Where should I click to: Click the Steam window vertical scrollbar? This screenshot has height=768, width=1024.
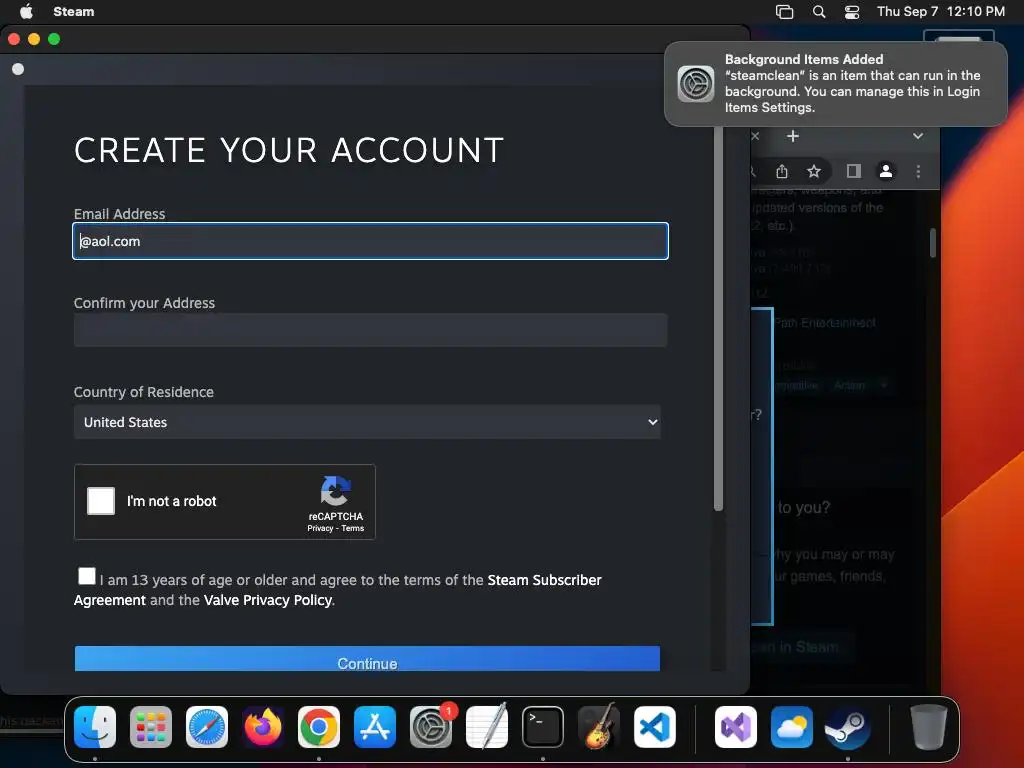pyautogui.click(x=718, y=318)
